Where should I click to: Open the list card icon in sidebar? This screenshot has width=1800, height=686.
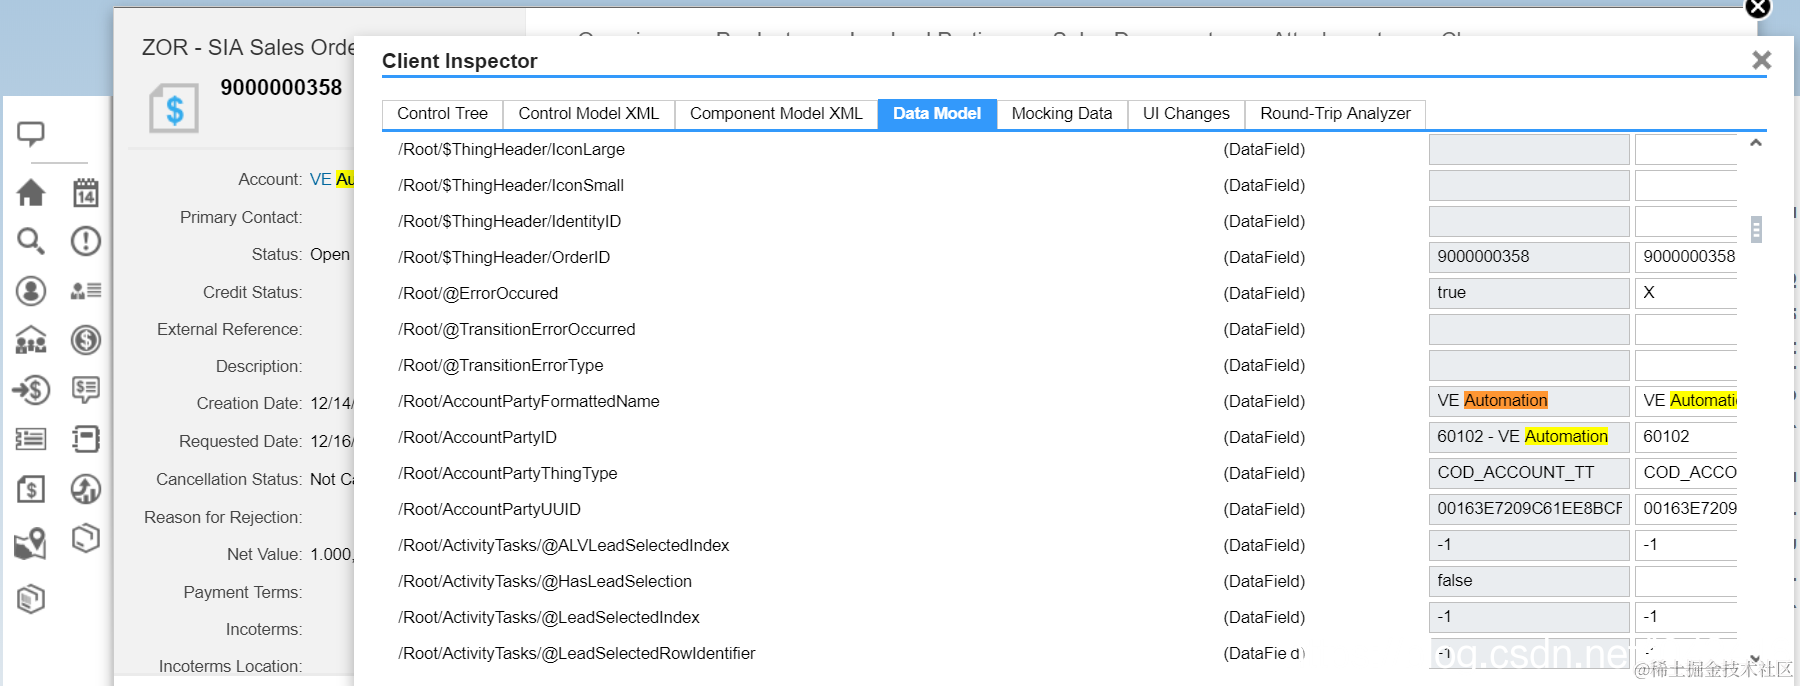point(31,439)
